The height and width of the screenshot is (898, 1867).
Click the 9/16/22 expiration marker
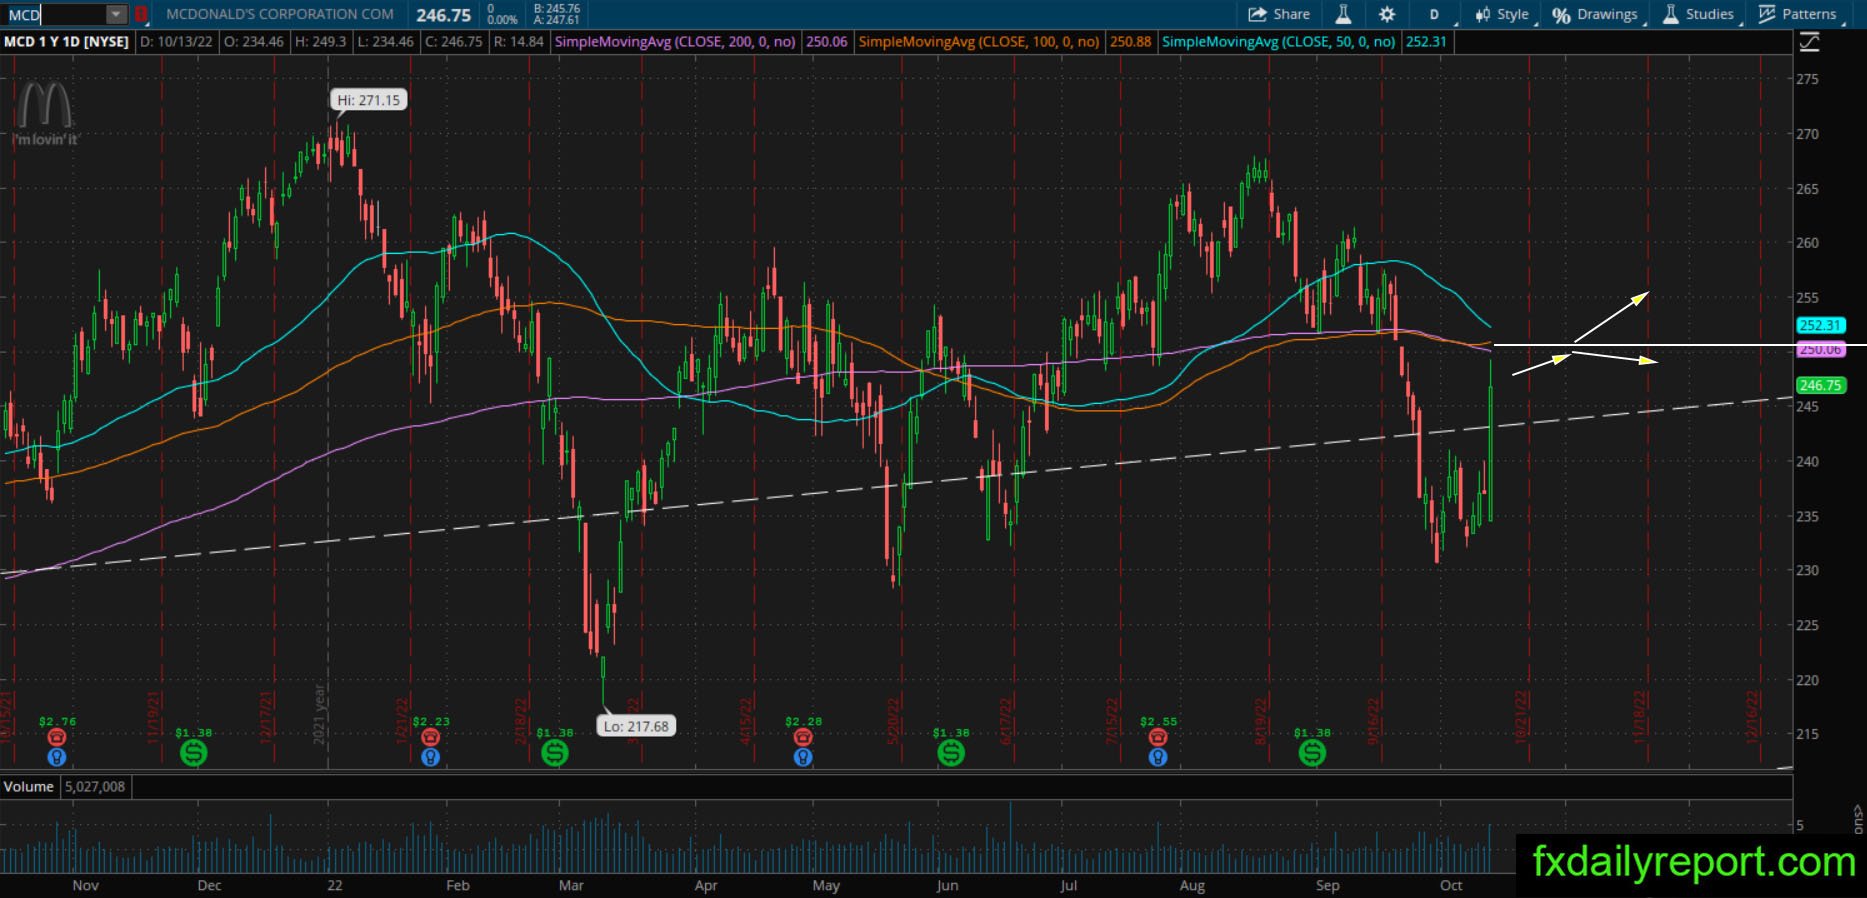point(1375,722)
